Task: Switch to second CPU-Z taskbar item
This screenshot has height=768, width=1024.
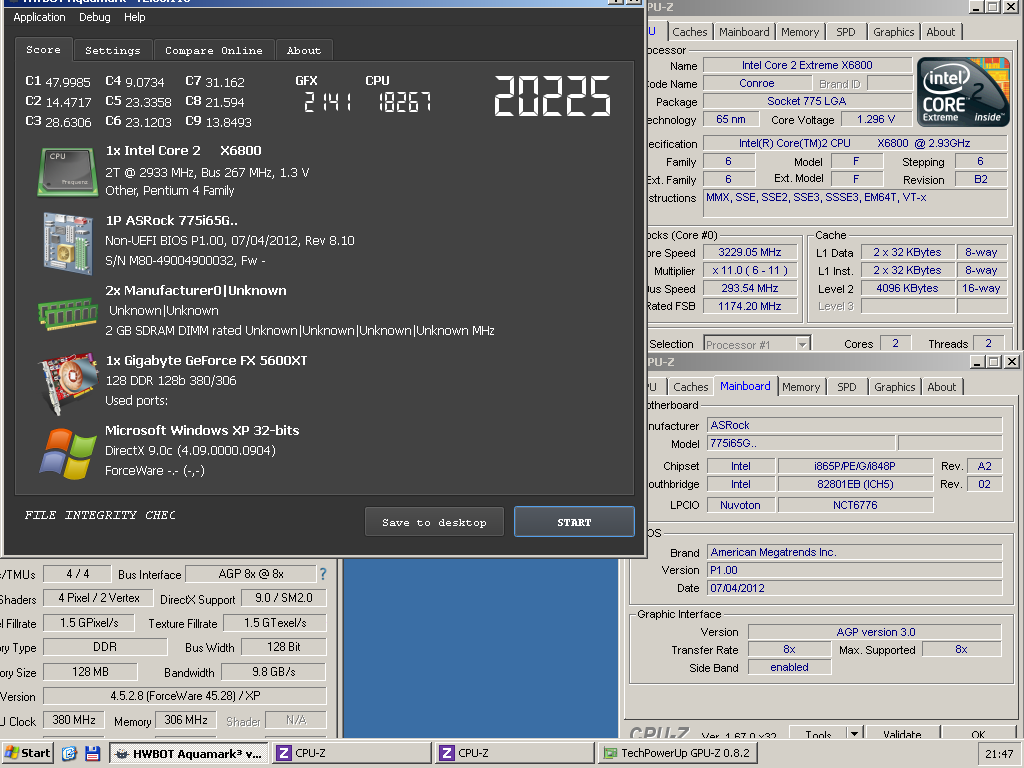Action: pos(515,753)
